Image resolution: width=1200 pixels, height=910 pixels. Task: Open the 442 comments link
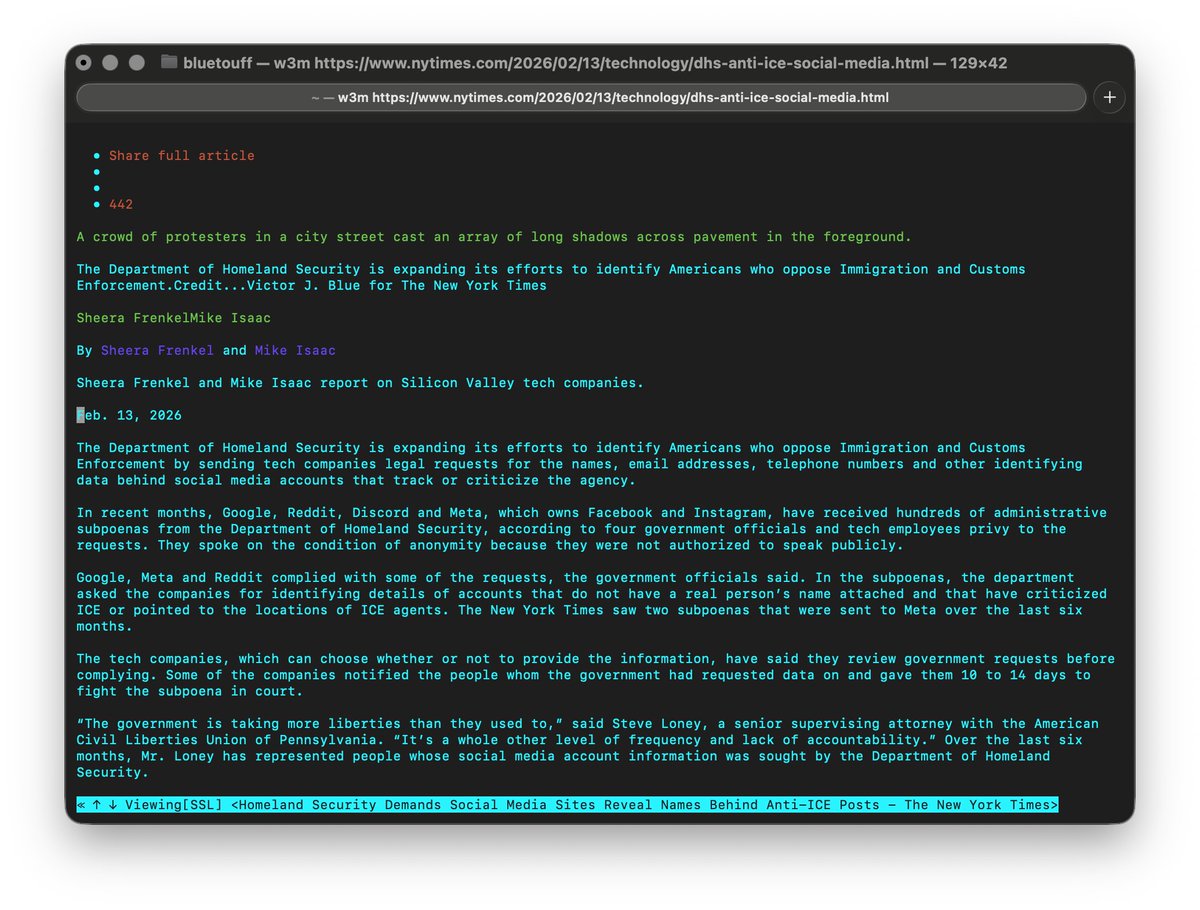[x=121, y=204]
